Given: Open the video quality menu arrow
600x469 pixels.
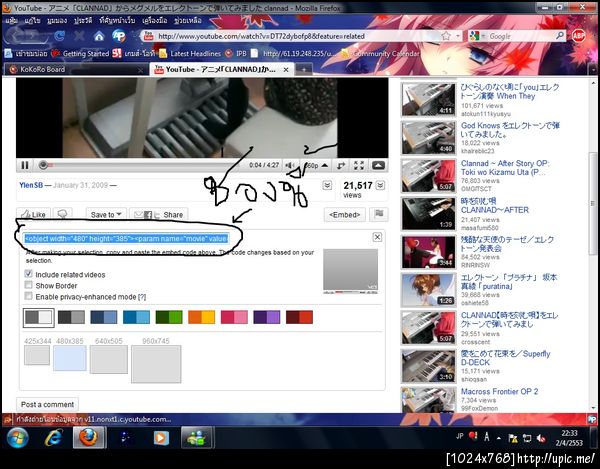Looking at the screenshot, I should click(324, 165).
